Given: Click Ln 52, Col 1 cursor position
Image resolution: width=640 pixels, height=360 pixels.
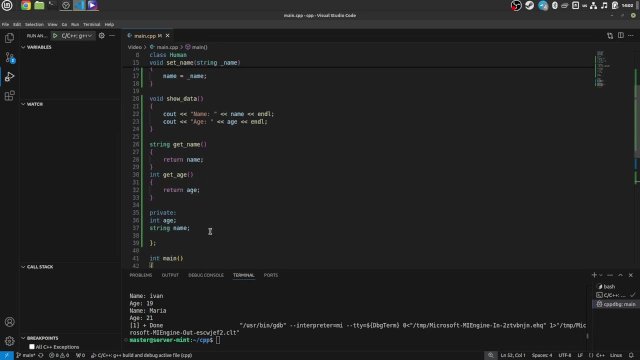Looking at the screenshot, I should (513, 356).
